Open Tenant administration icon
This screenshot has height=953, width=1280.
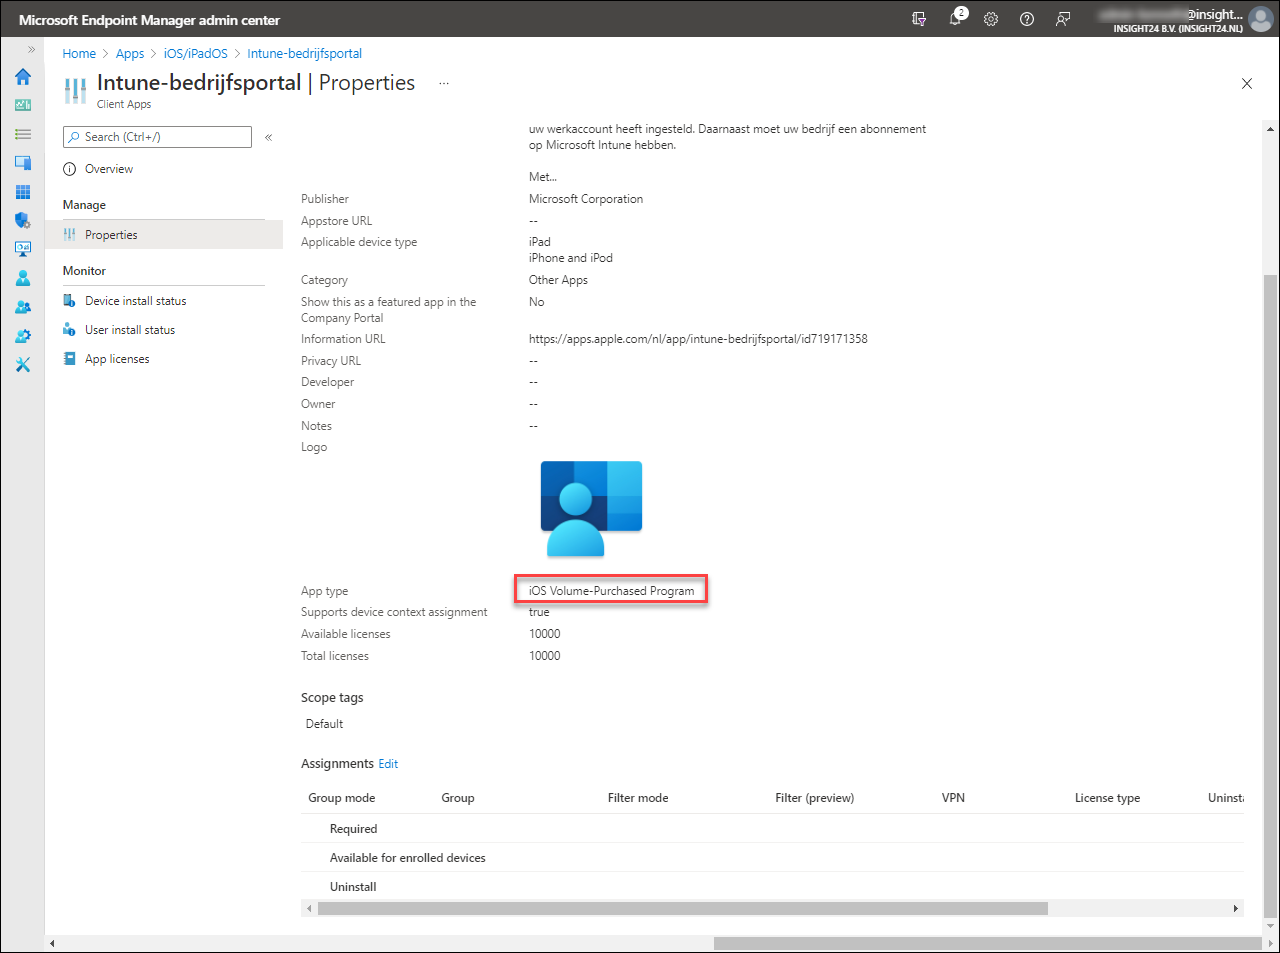click(23, 336)
